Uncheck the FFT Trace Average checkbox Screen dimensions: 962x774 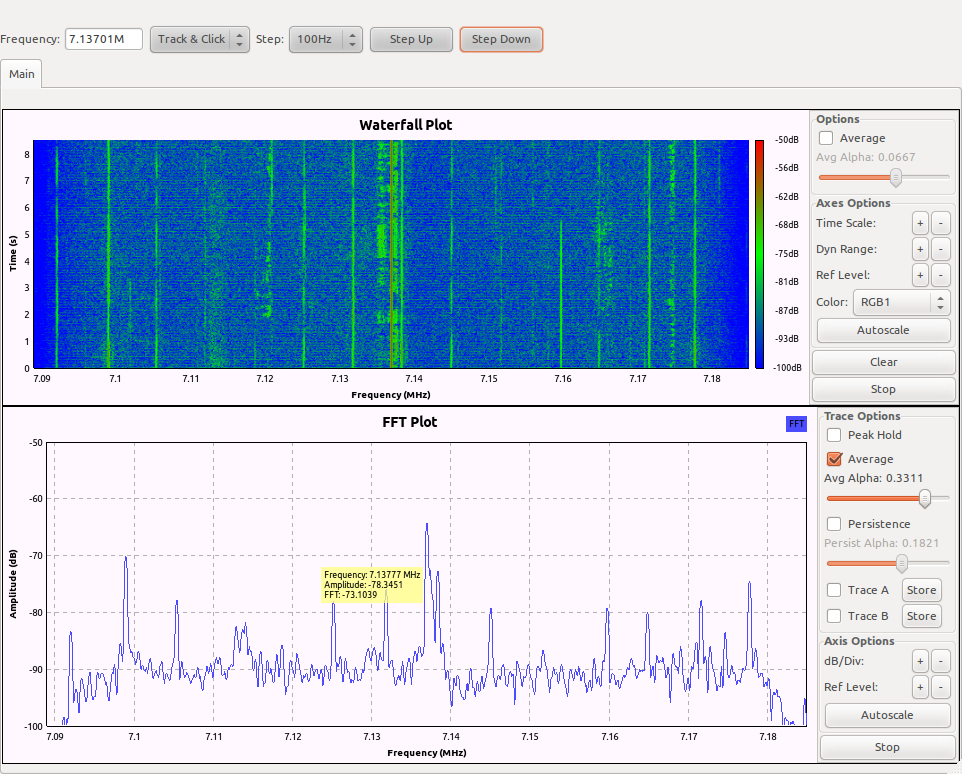pos(834,459)
